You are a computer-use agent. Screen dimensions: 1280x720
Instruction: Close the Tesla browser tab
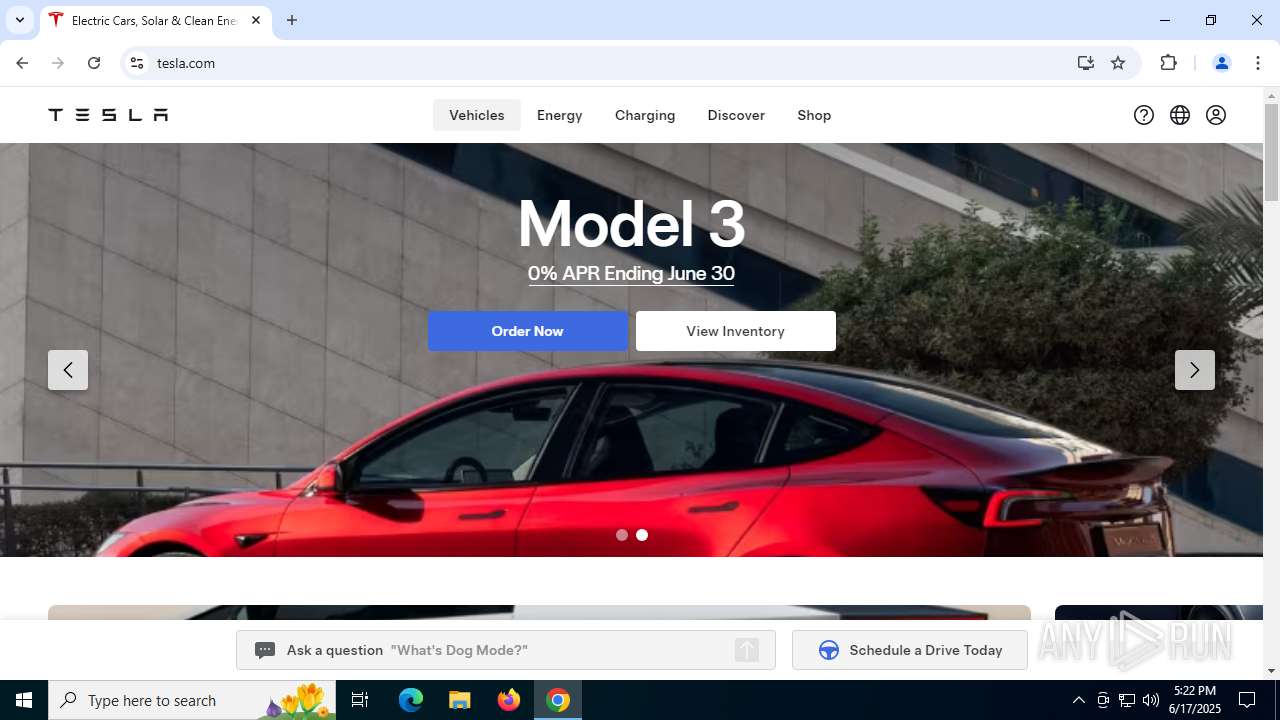pyautogui.click(x=256, y=20)
